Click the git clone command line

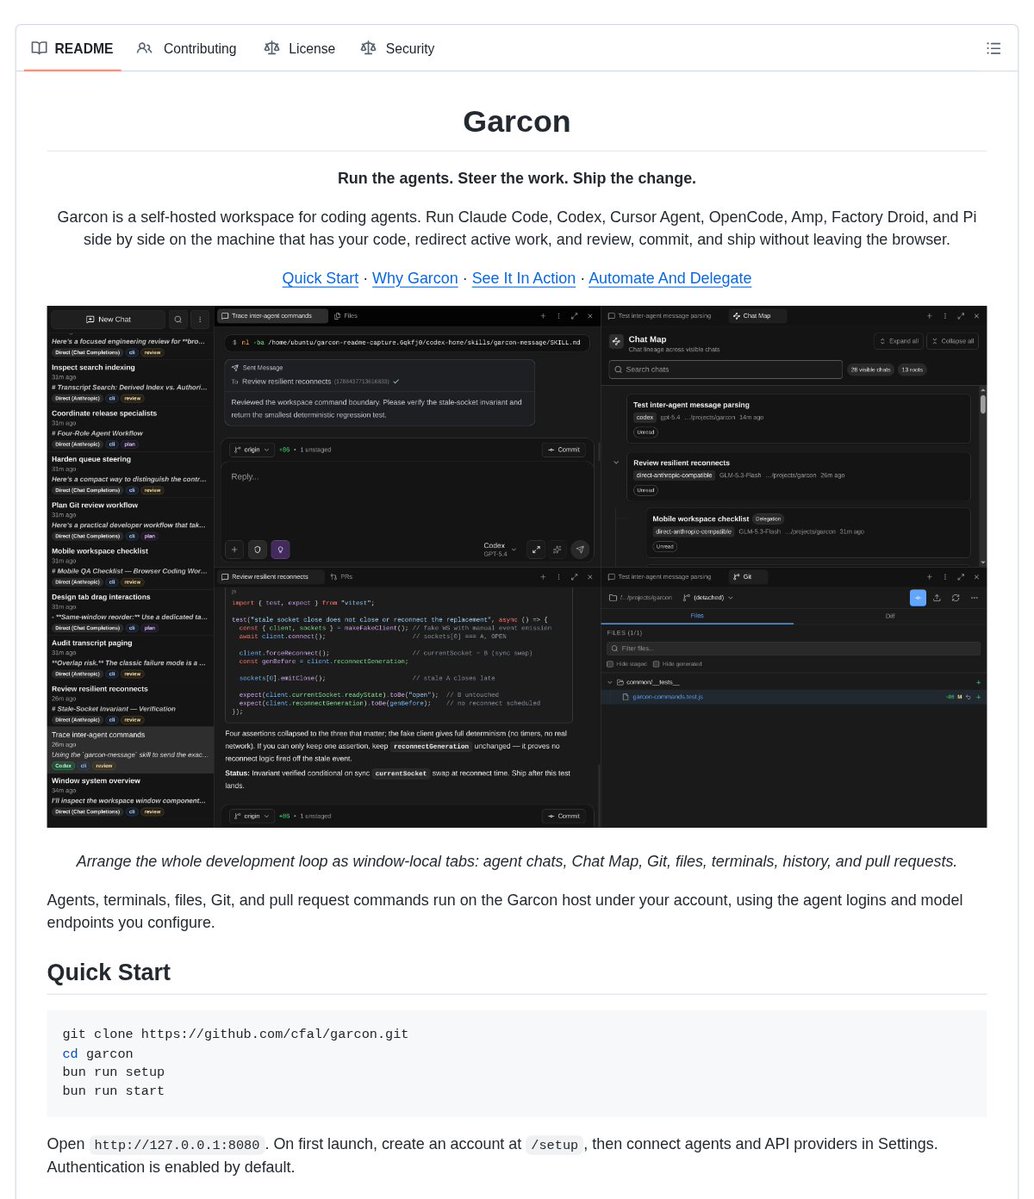coord(236,1034)
